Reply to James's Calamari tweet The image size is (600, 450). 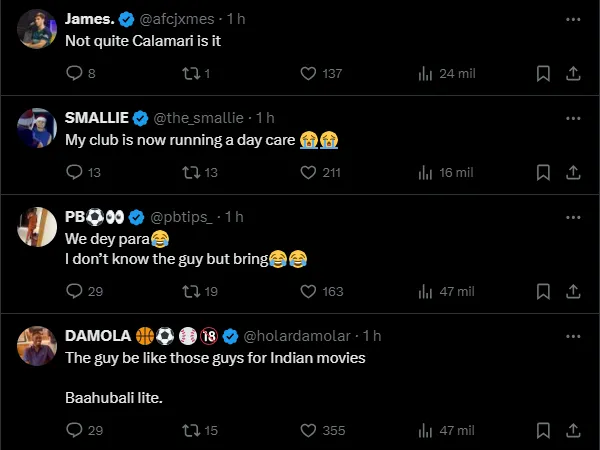click(x=73, y=73)
